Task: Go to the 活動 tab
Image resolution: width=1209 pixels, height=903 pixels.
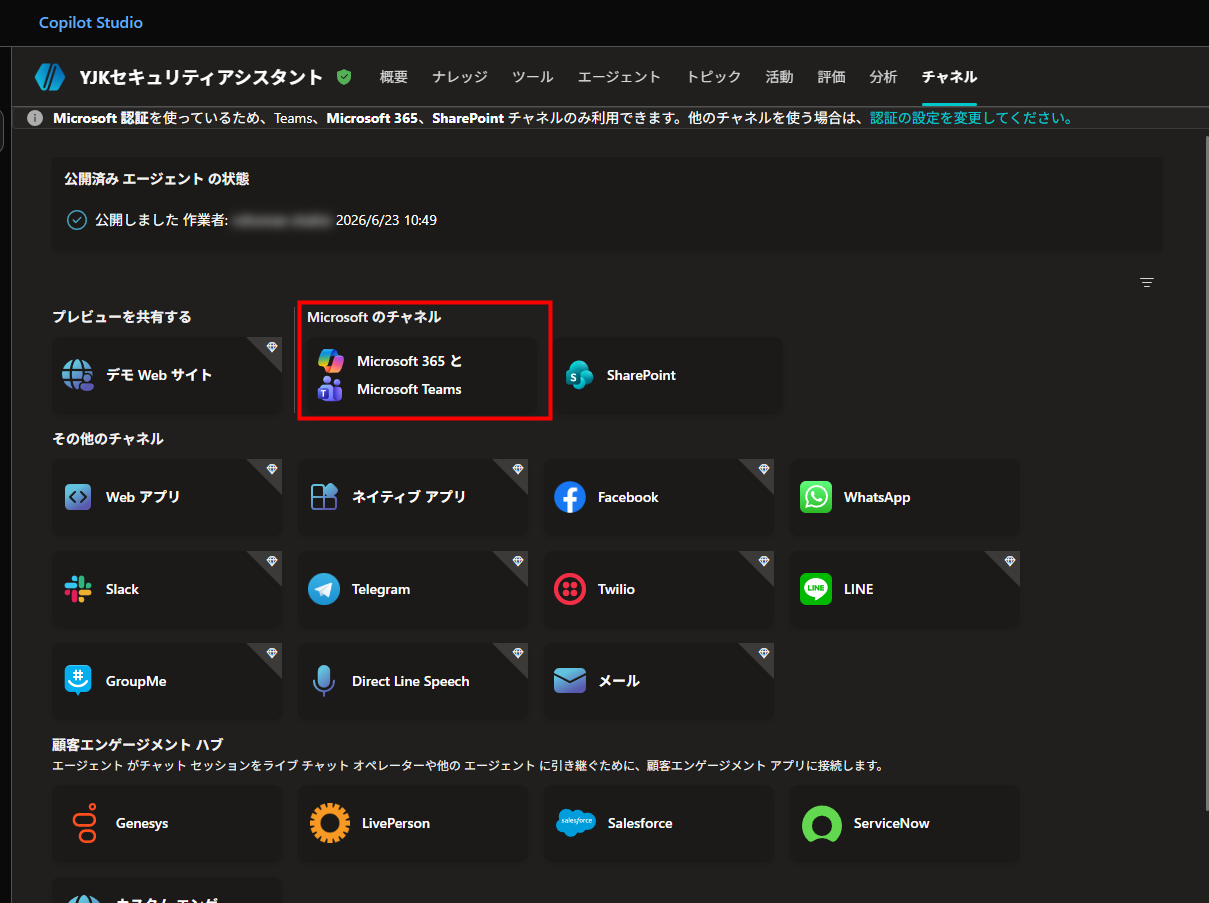Action: [779, 77]
